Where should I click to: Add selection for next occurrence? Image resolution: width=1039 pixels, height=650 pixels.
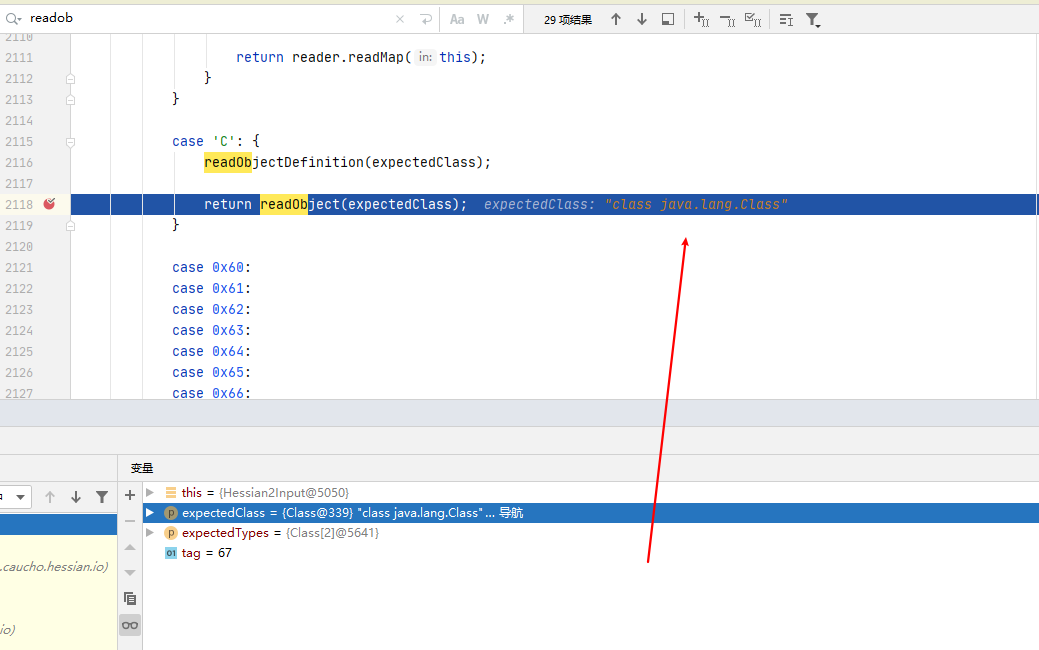click(701, 19)
